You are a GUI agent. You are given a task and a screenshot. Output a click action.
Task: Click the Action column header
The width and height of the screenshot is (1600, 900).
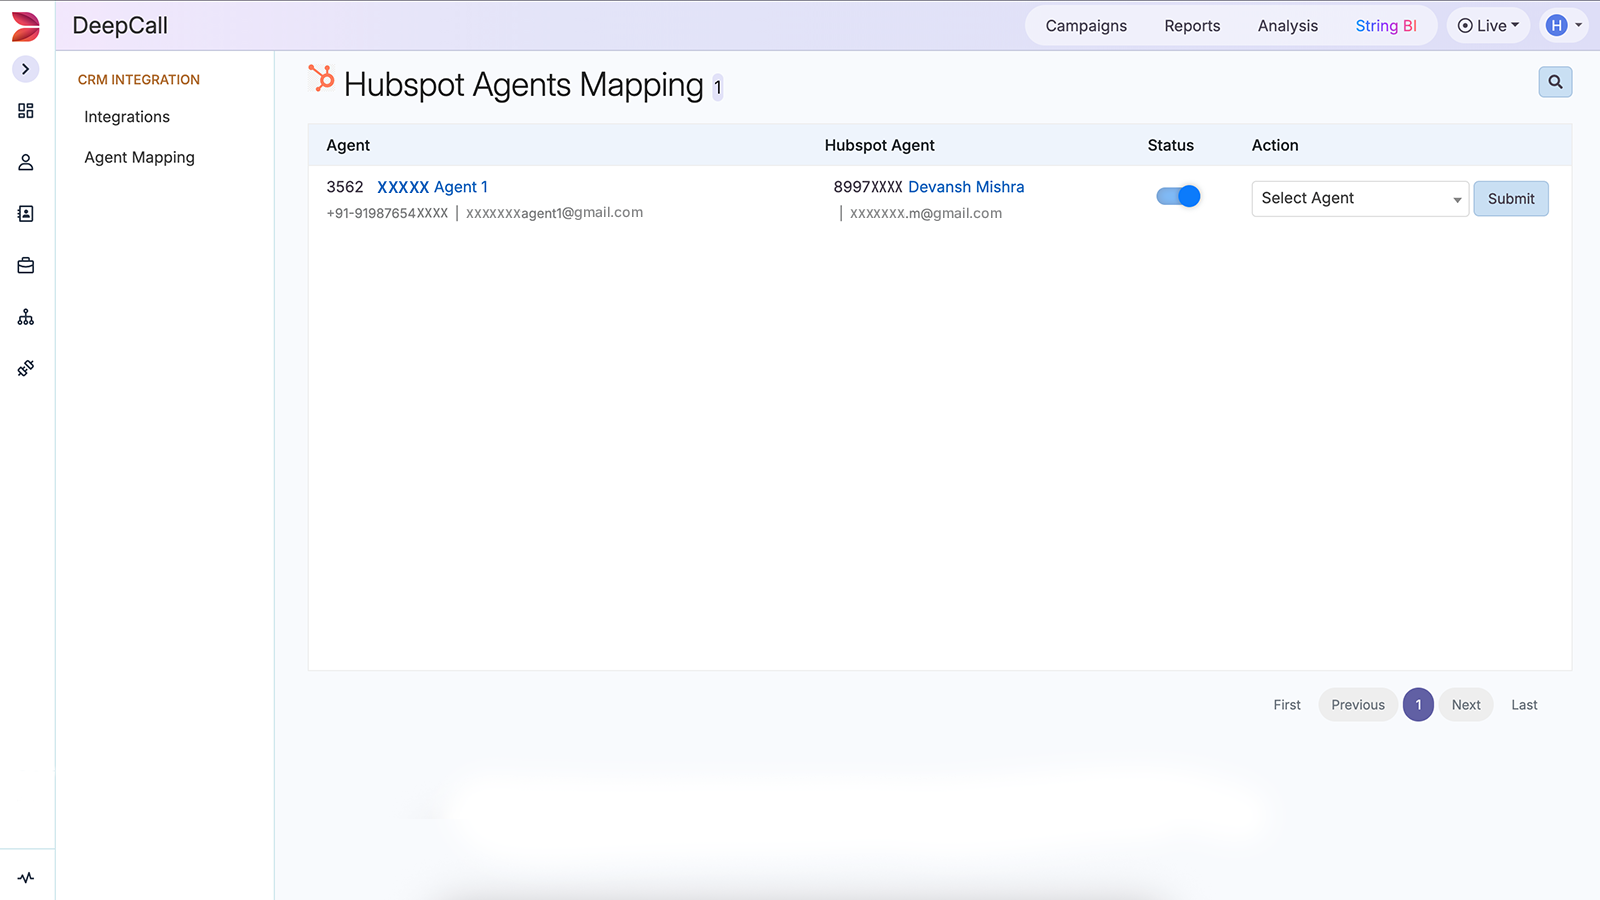[x=1275, y=145]
